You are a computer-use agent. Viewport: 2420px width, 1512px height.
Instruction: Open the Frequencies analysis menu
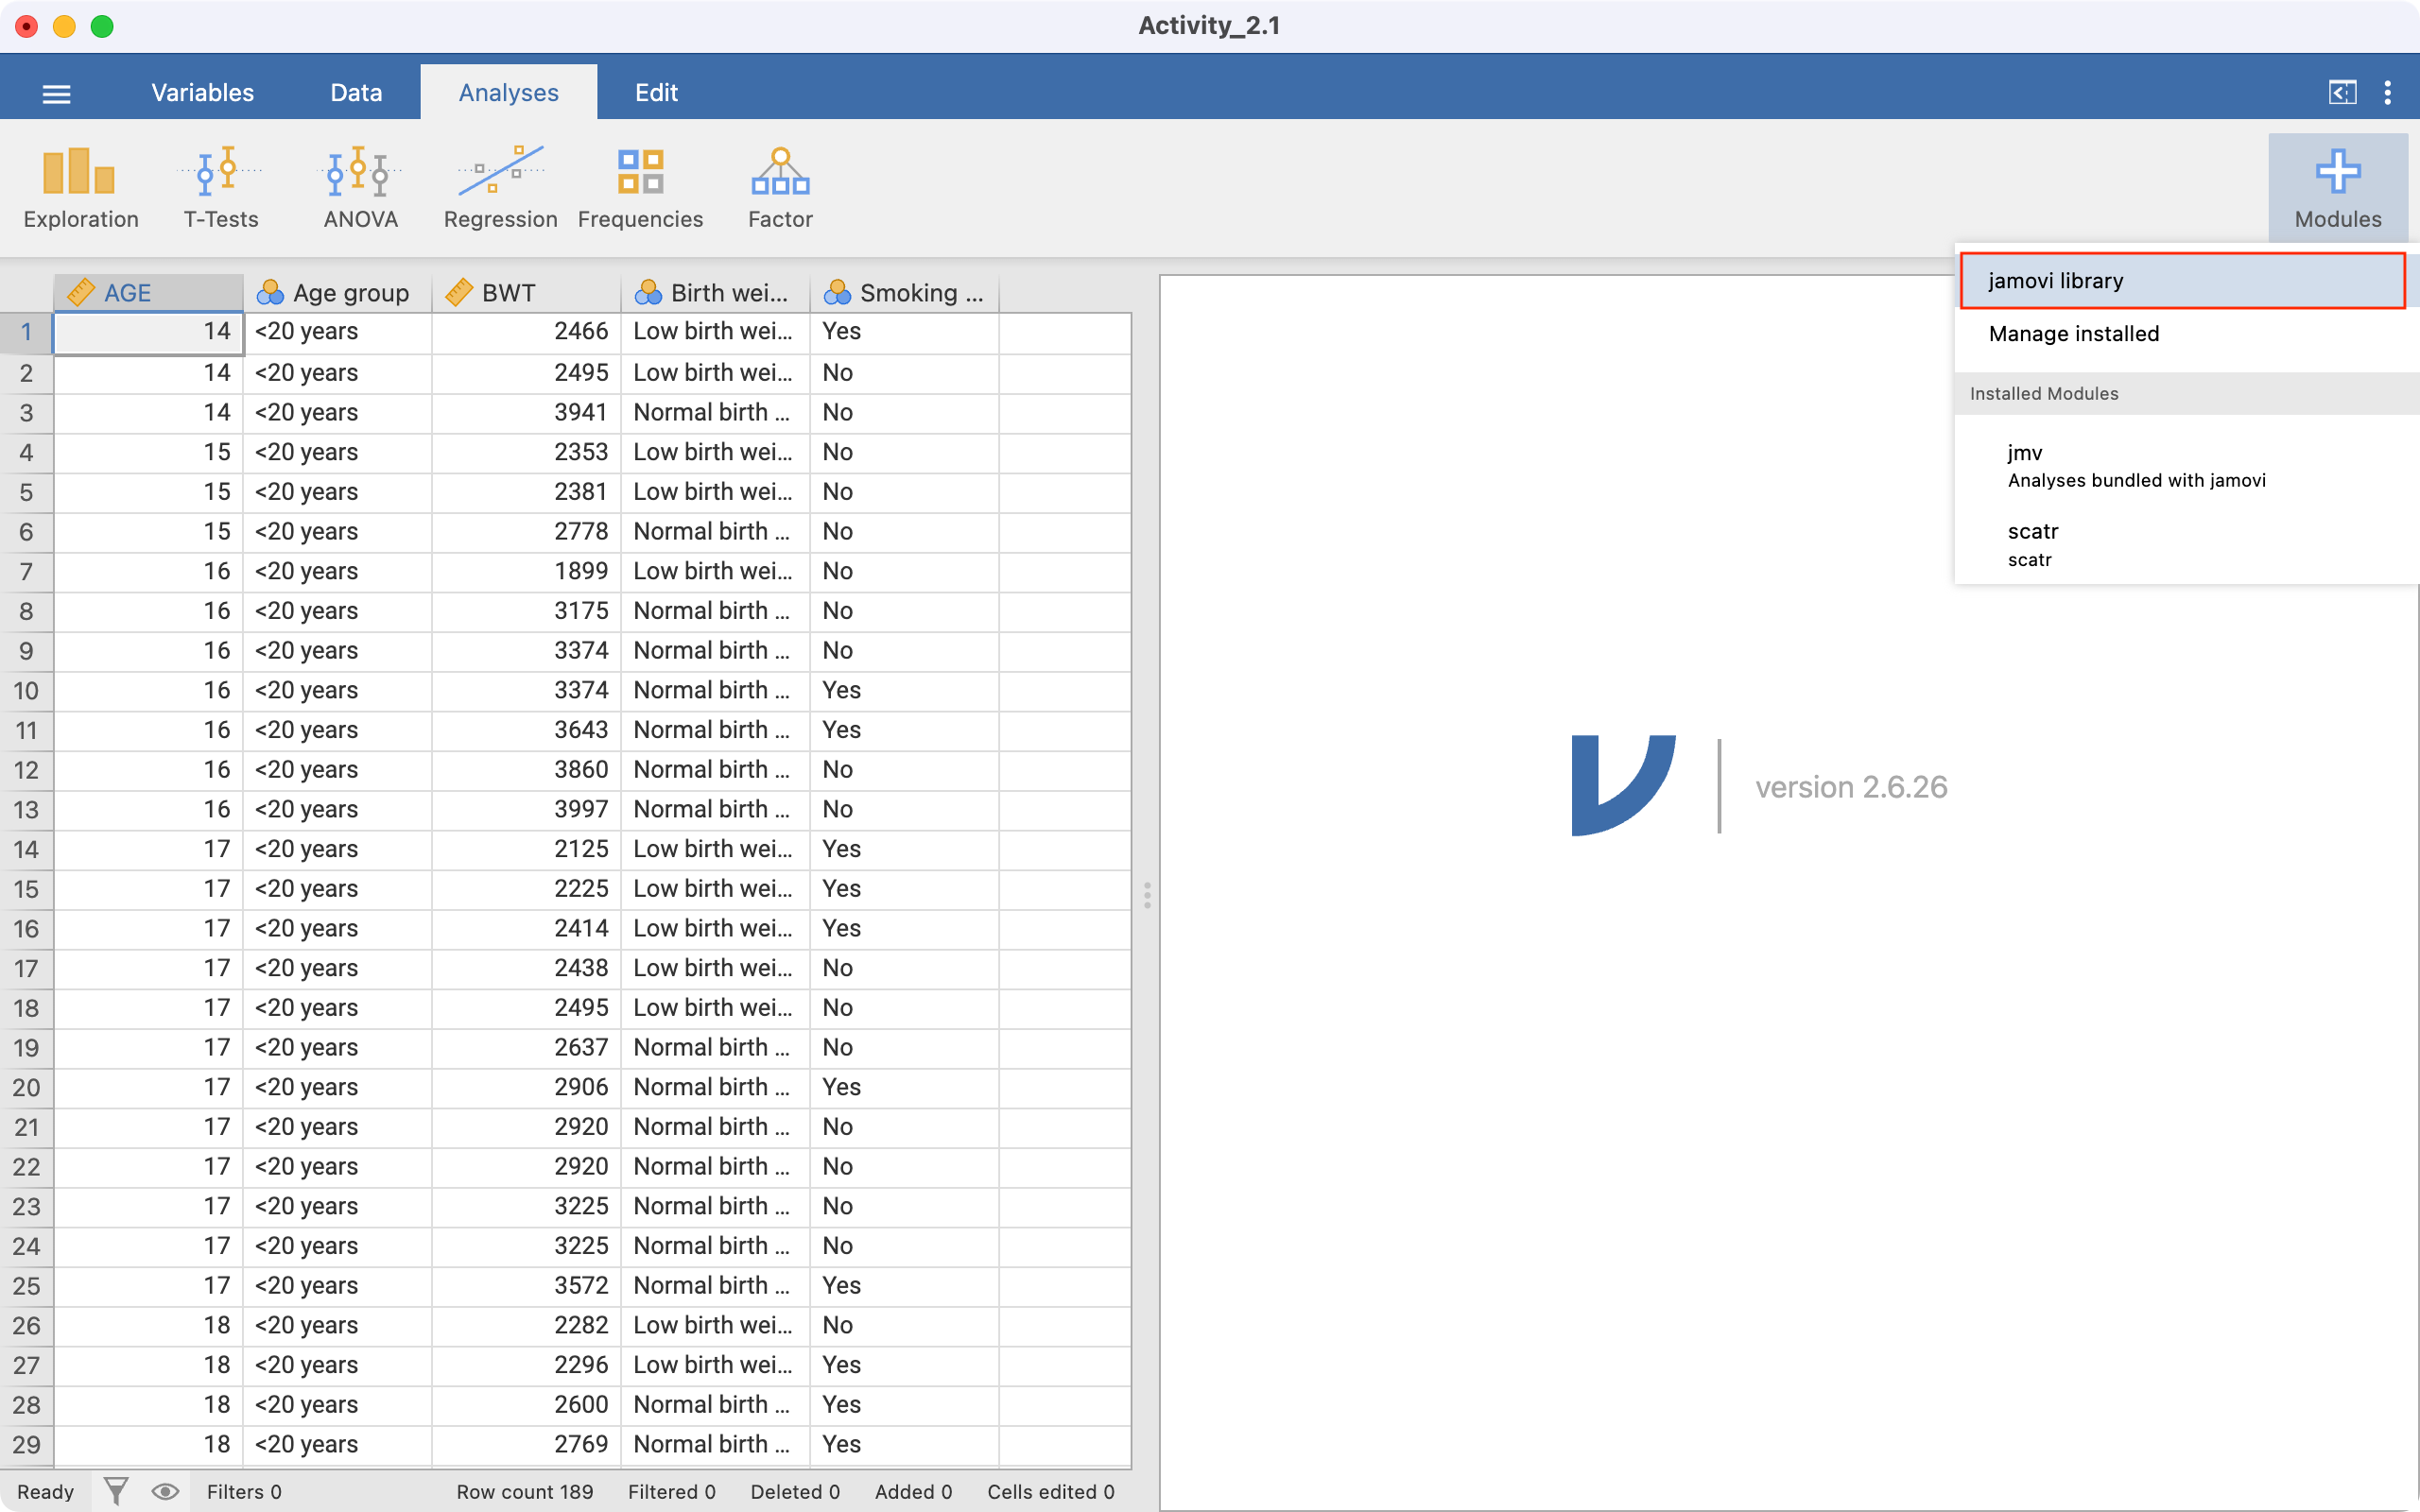tap(640, 188)
